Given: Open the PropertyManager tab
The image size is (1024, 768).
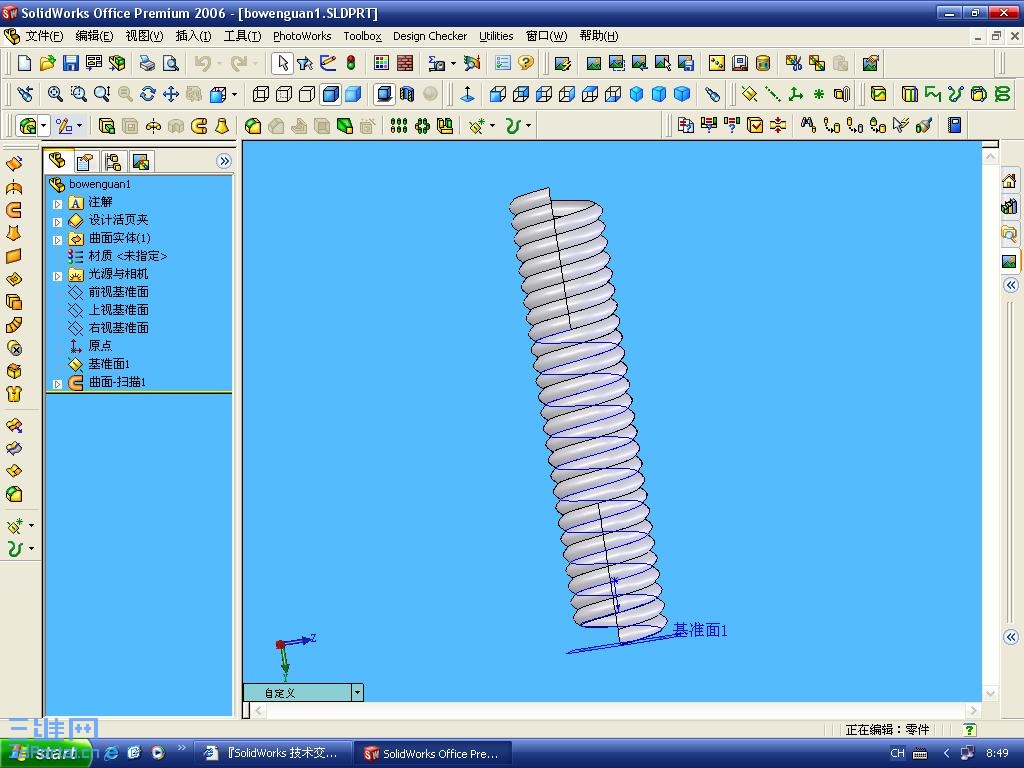Looking at the screenshot, I should [85, 161].
